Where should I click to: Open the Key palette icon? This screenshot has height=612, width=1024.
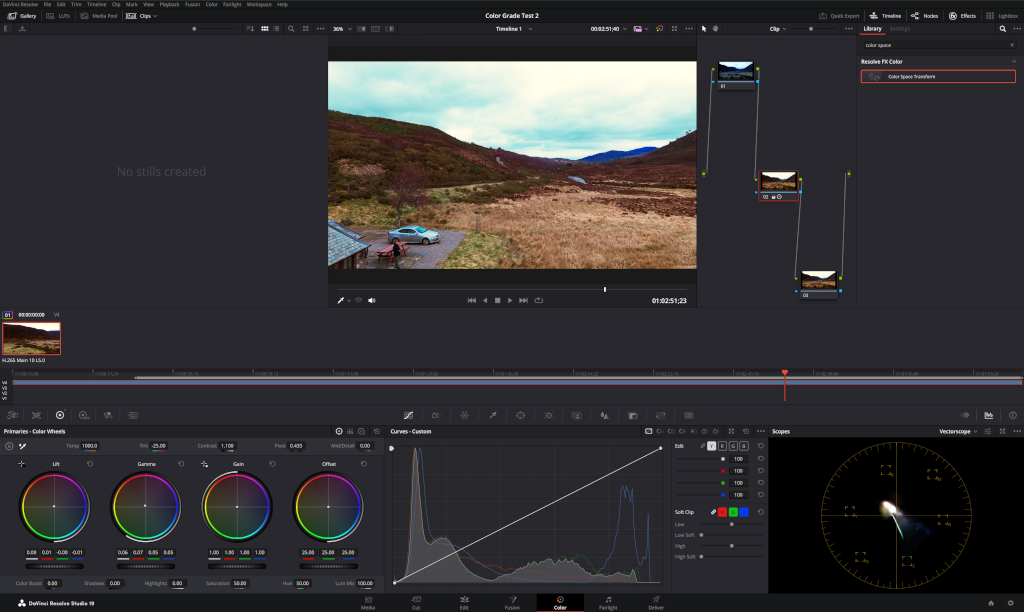pyautogui.click(x=633, y=415)
